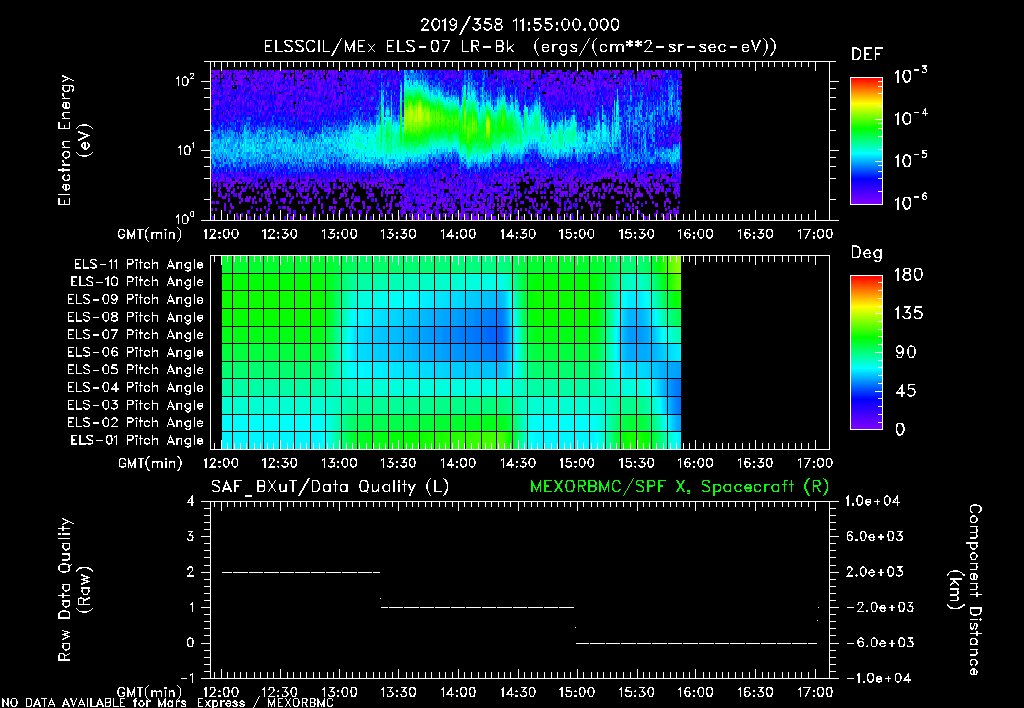Click the title timestamp 2019/358 11:55:00.000
1024x708 pixels.
pos(519,25)
